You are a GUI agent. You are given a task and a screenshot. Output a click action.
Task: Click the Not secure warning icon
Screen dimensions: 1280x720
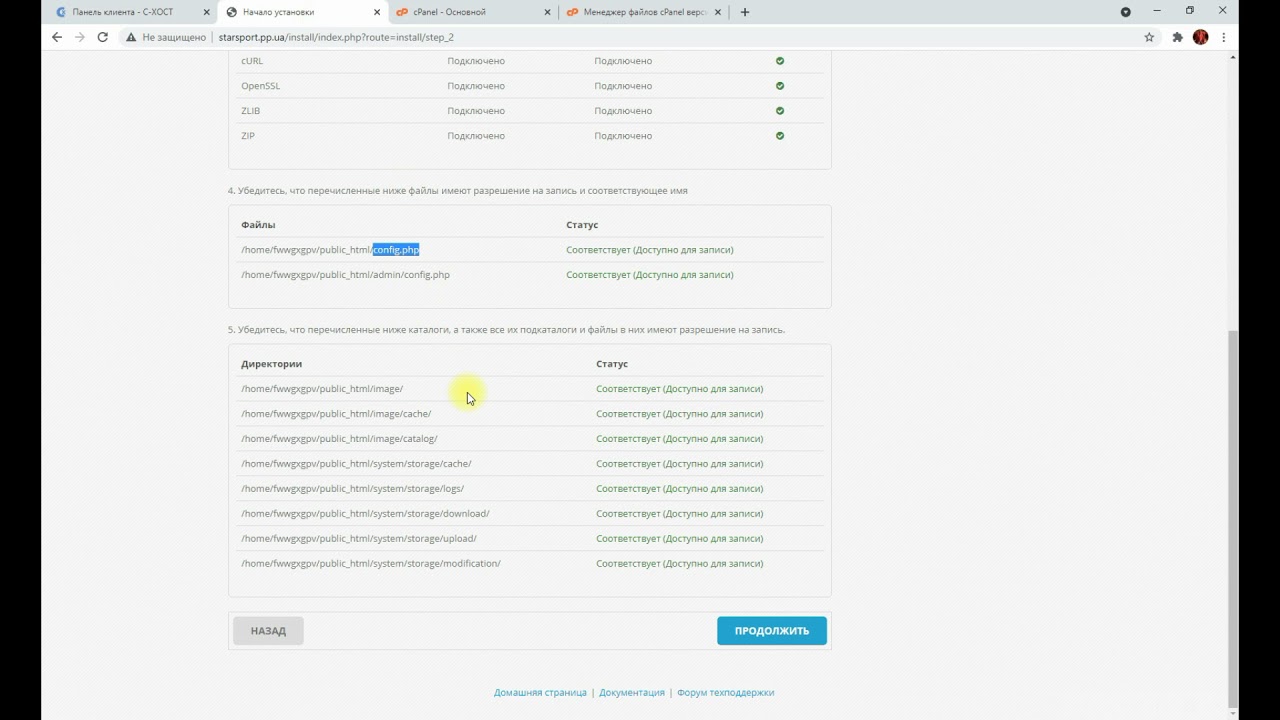click(x=130, y=37)
